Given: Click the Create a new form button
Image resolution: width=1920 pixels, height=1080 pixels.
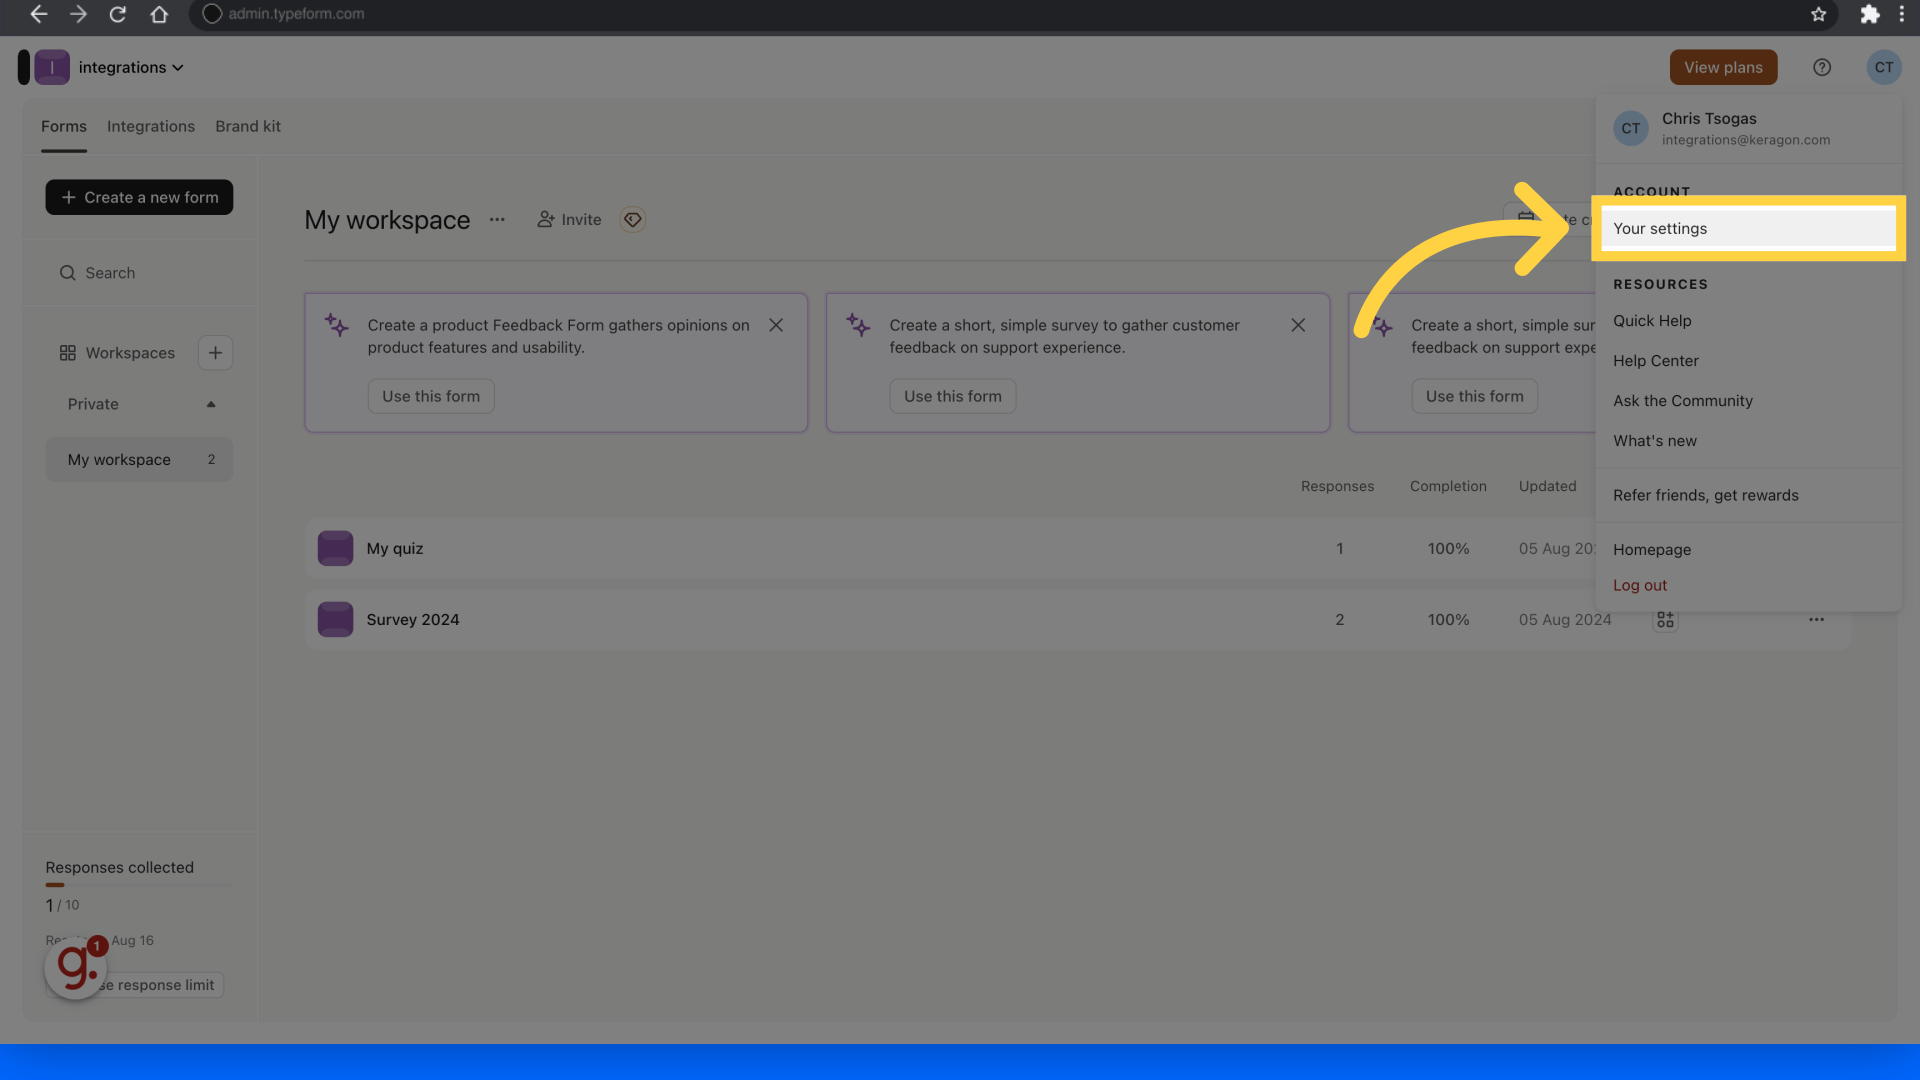Looking at the screenshot, I should 139,197.
